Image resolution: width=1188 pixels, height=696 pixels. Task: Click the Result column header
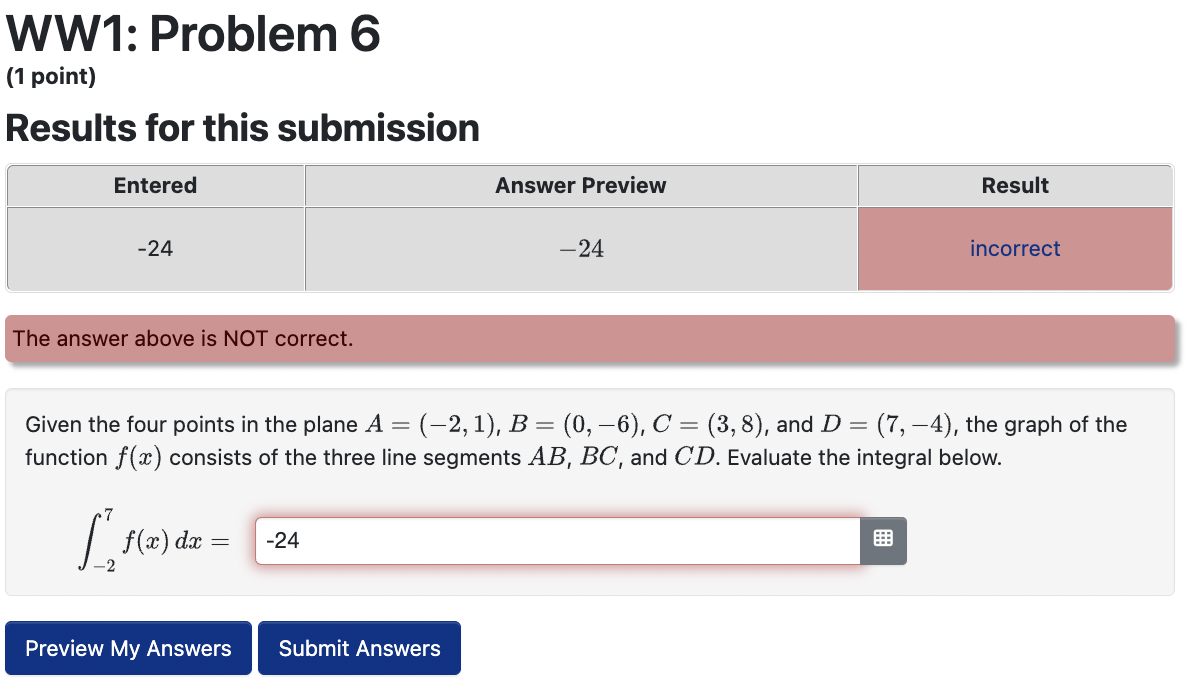[1015, 185]
